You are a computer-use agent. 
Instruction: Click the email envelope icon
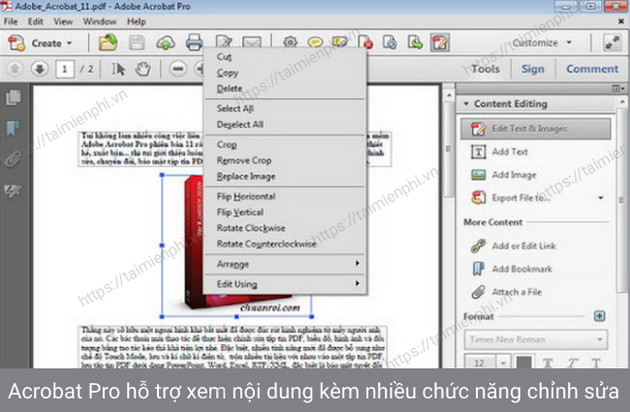click(252, 42)
